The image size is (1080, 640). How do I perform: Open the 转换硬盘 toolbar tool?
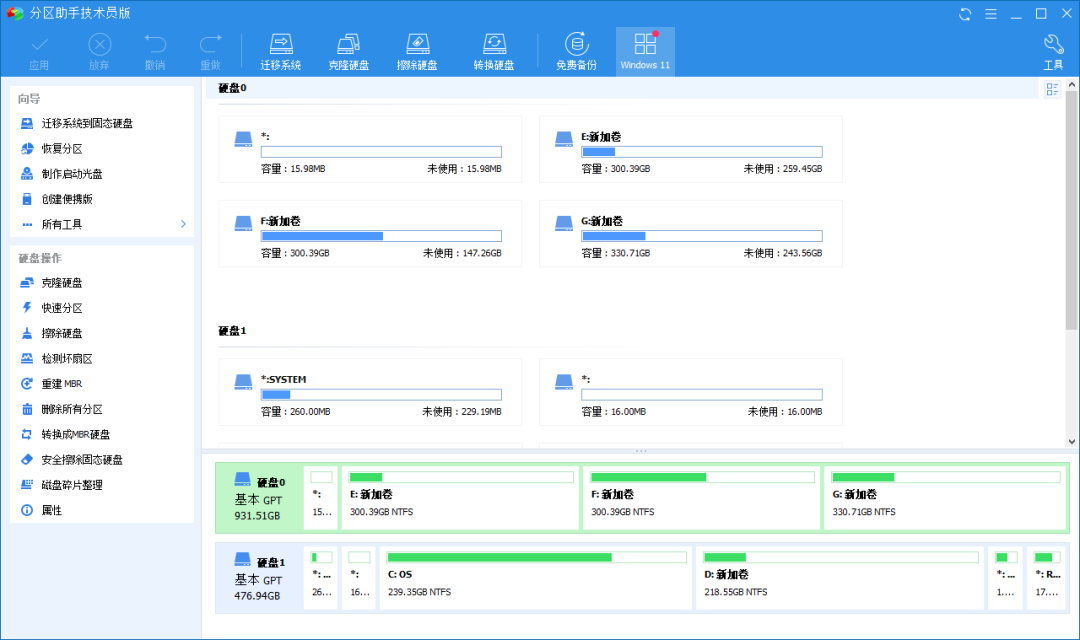[494, 52]
